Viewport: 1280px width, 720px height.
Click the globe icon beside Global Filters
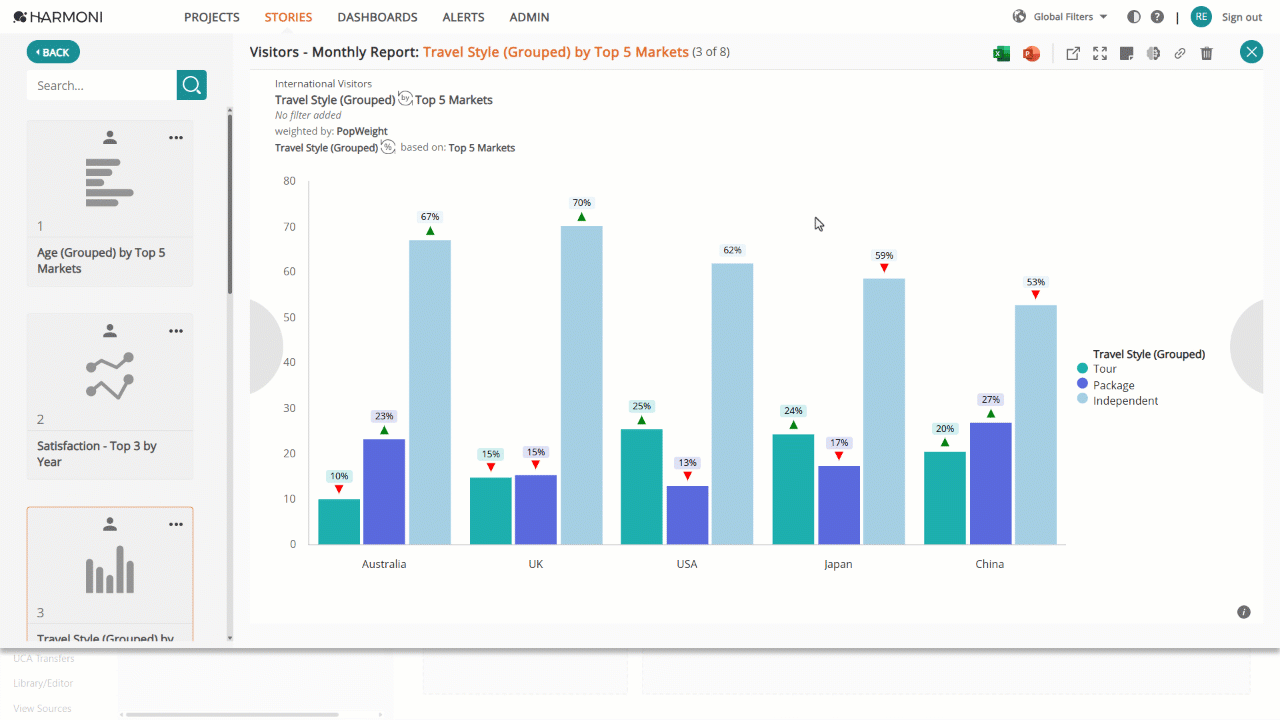1019,16
